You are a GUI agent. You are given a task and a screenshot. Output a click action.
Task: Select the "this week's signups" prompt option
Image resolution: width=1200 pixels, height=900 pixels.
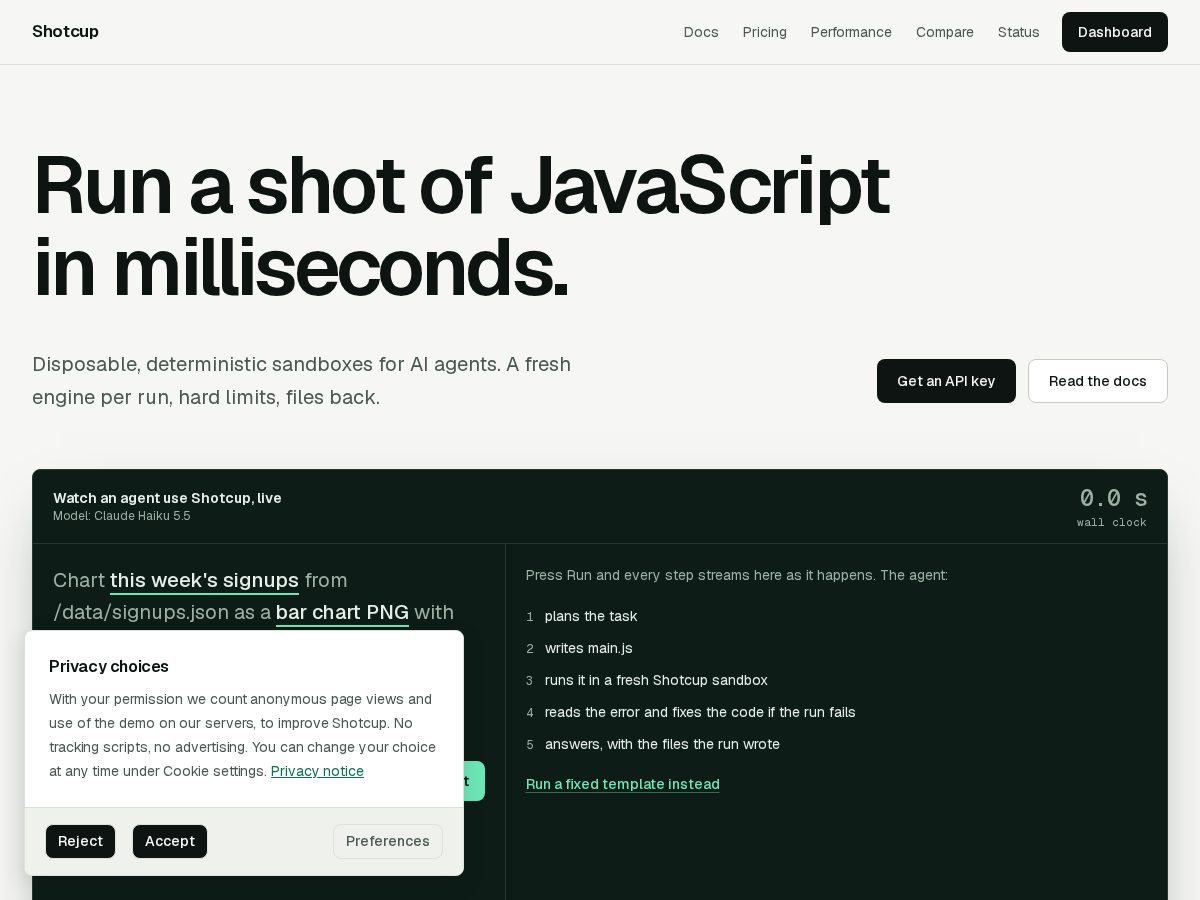click(204, 580)
